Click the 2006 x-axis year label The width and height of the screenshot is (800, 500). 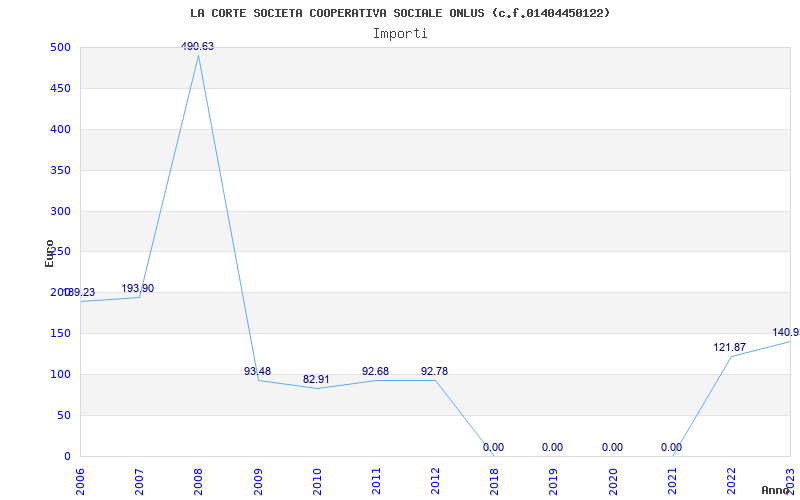[x=80, y=481]
